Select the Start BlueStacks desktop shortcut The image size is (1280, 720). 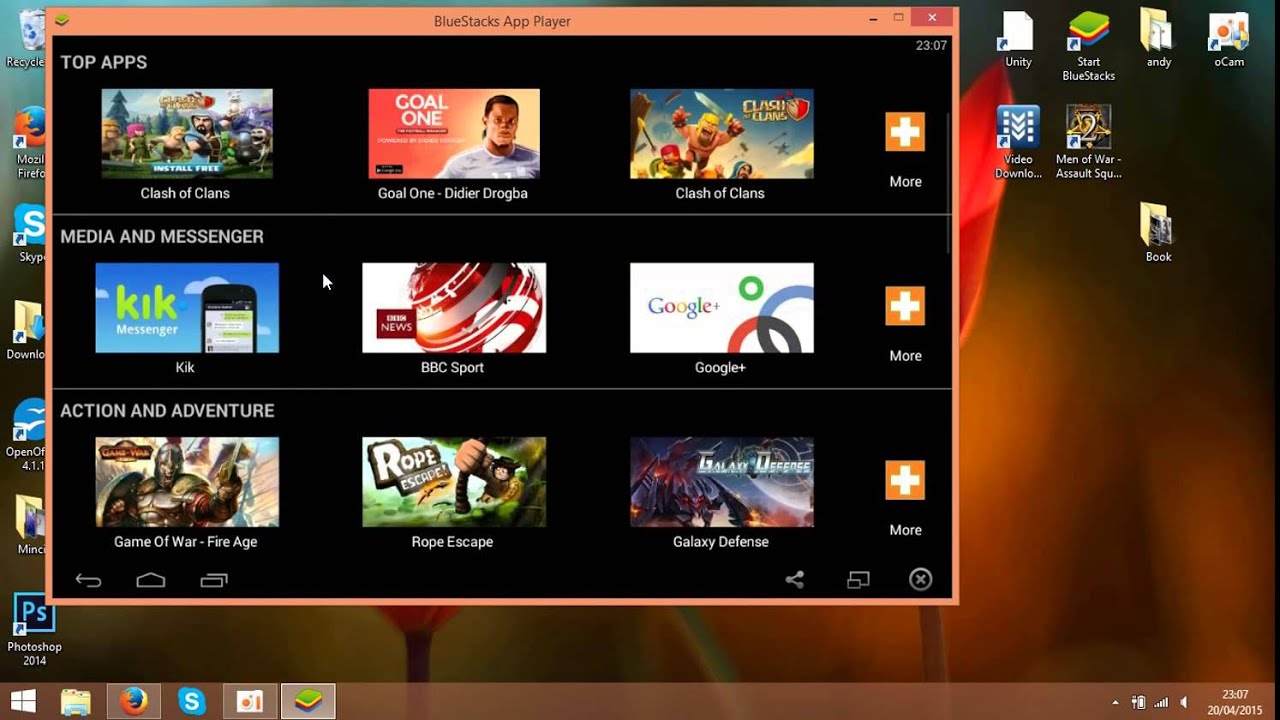coord(1089,46)
